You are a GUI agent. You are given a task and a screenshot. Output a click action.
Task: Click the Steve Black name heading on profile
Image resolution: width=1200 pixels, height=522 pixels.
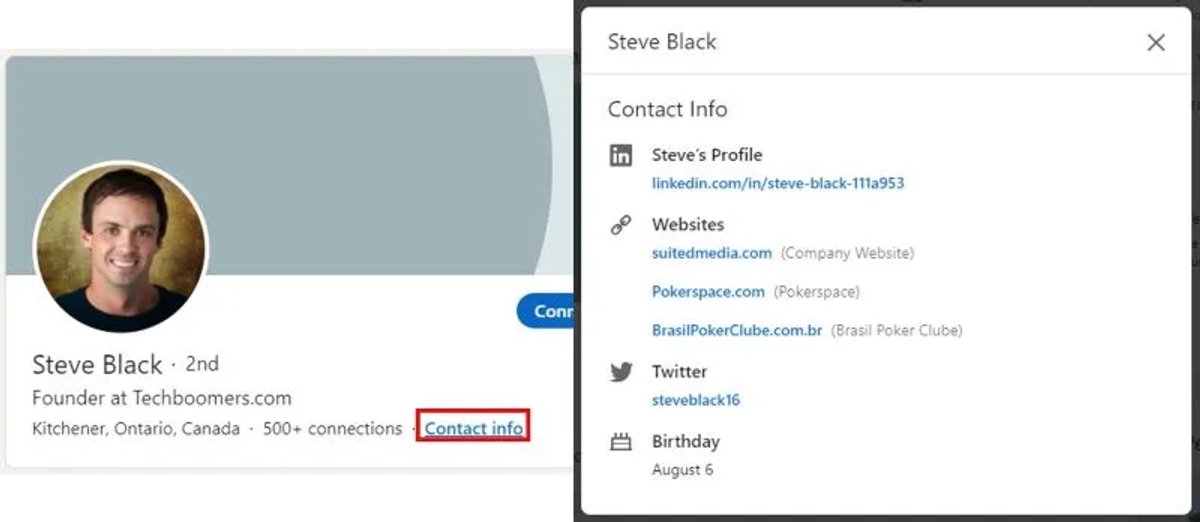97,365
